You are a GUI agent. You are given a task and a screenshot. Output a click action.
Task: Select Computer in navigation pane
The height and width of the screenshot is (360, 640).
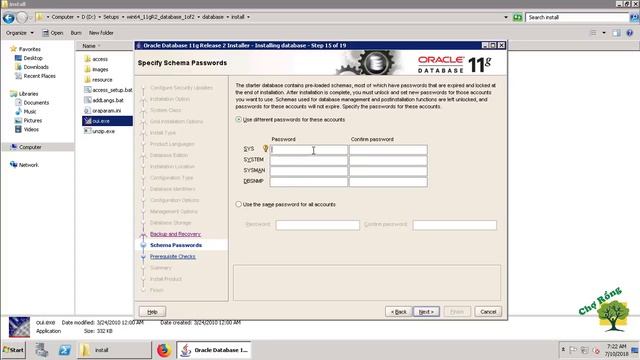click(26, 147)
